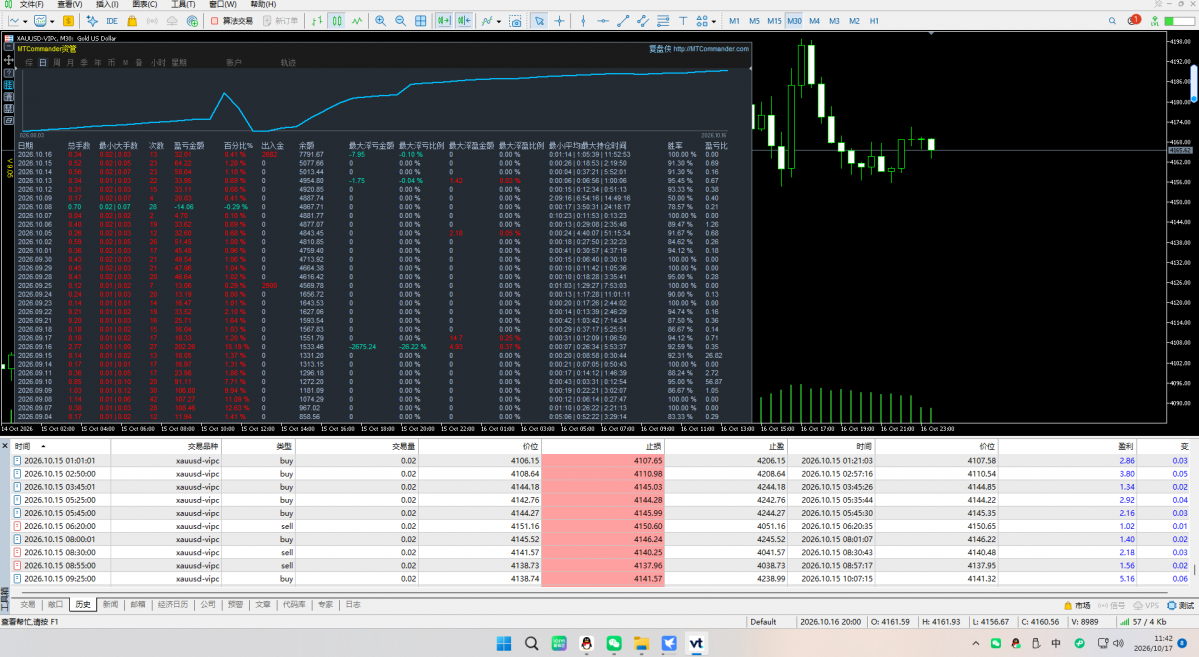Show hidden system tray icons chevron
The width and height of the screenshot is (1199, 657).
pos(976,643)
